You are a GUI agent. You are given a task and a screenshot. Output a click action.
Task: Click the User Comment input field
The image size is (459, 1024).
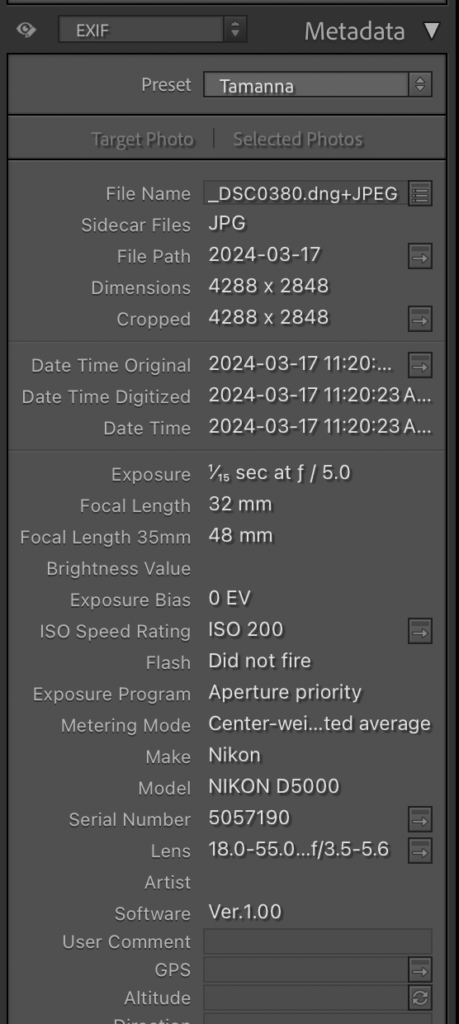(317, 942)
